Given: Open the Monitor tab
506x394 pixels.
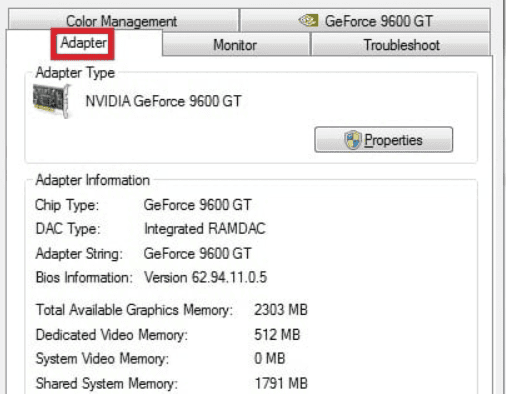Looking at the screenshot, I should point(236,45).
